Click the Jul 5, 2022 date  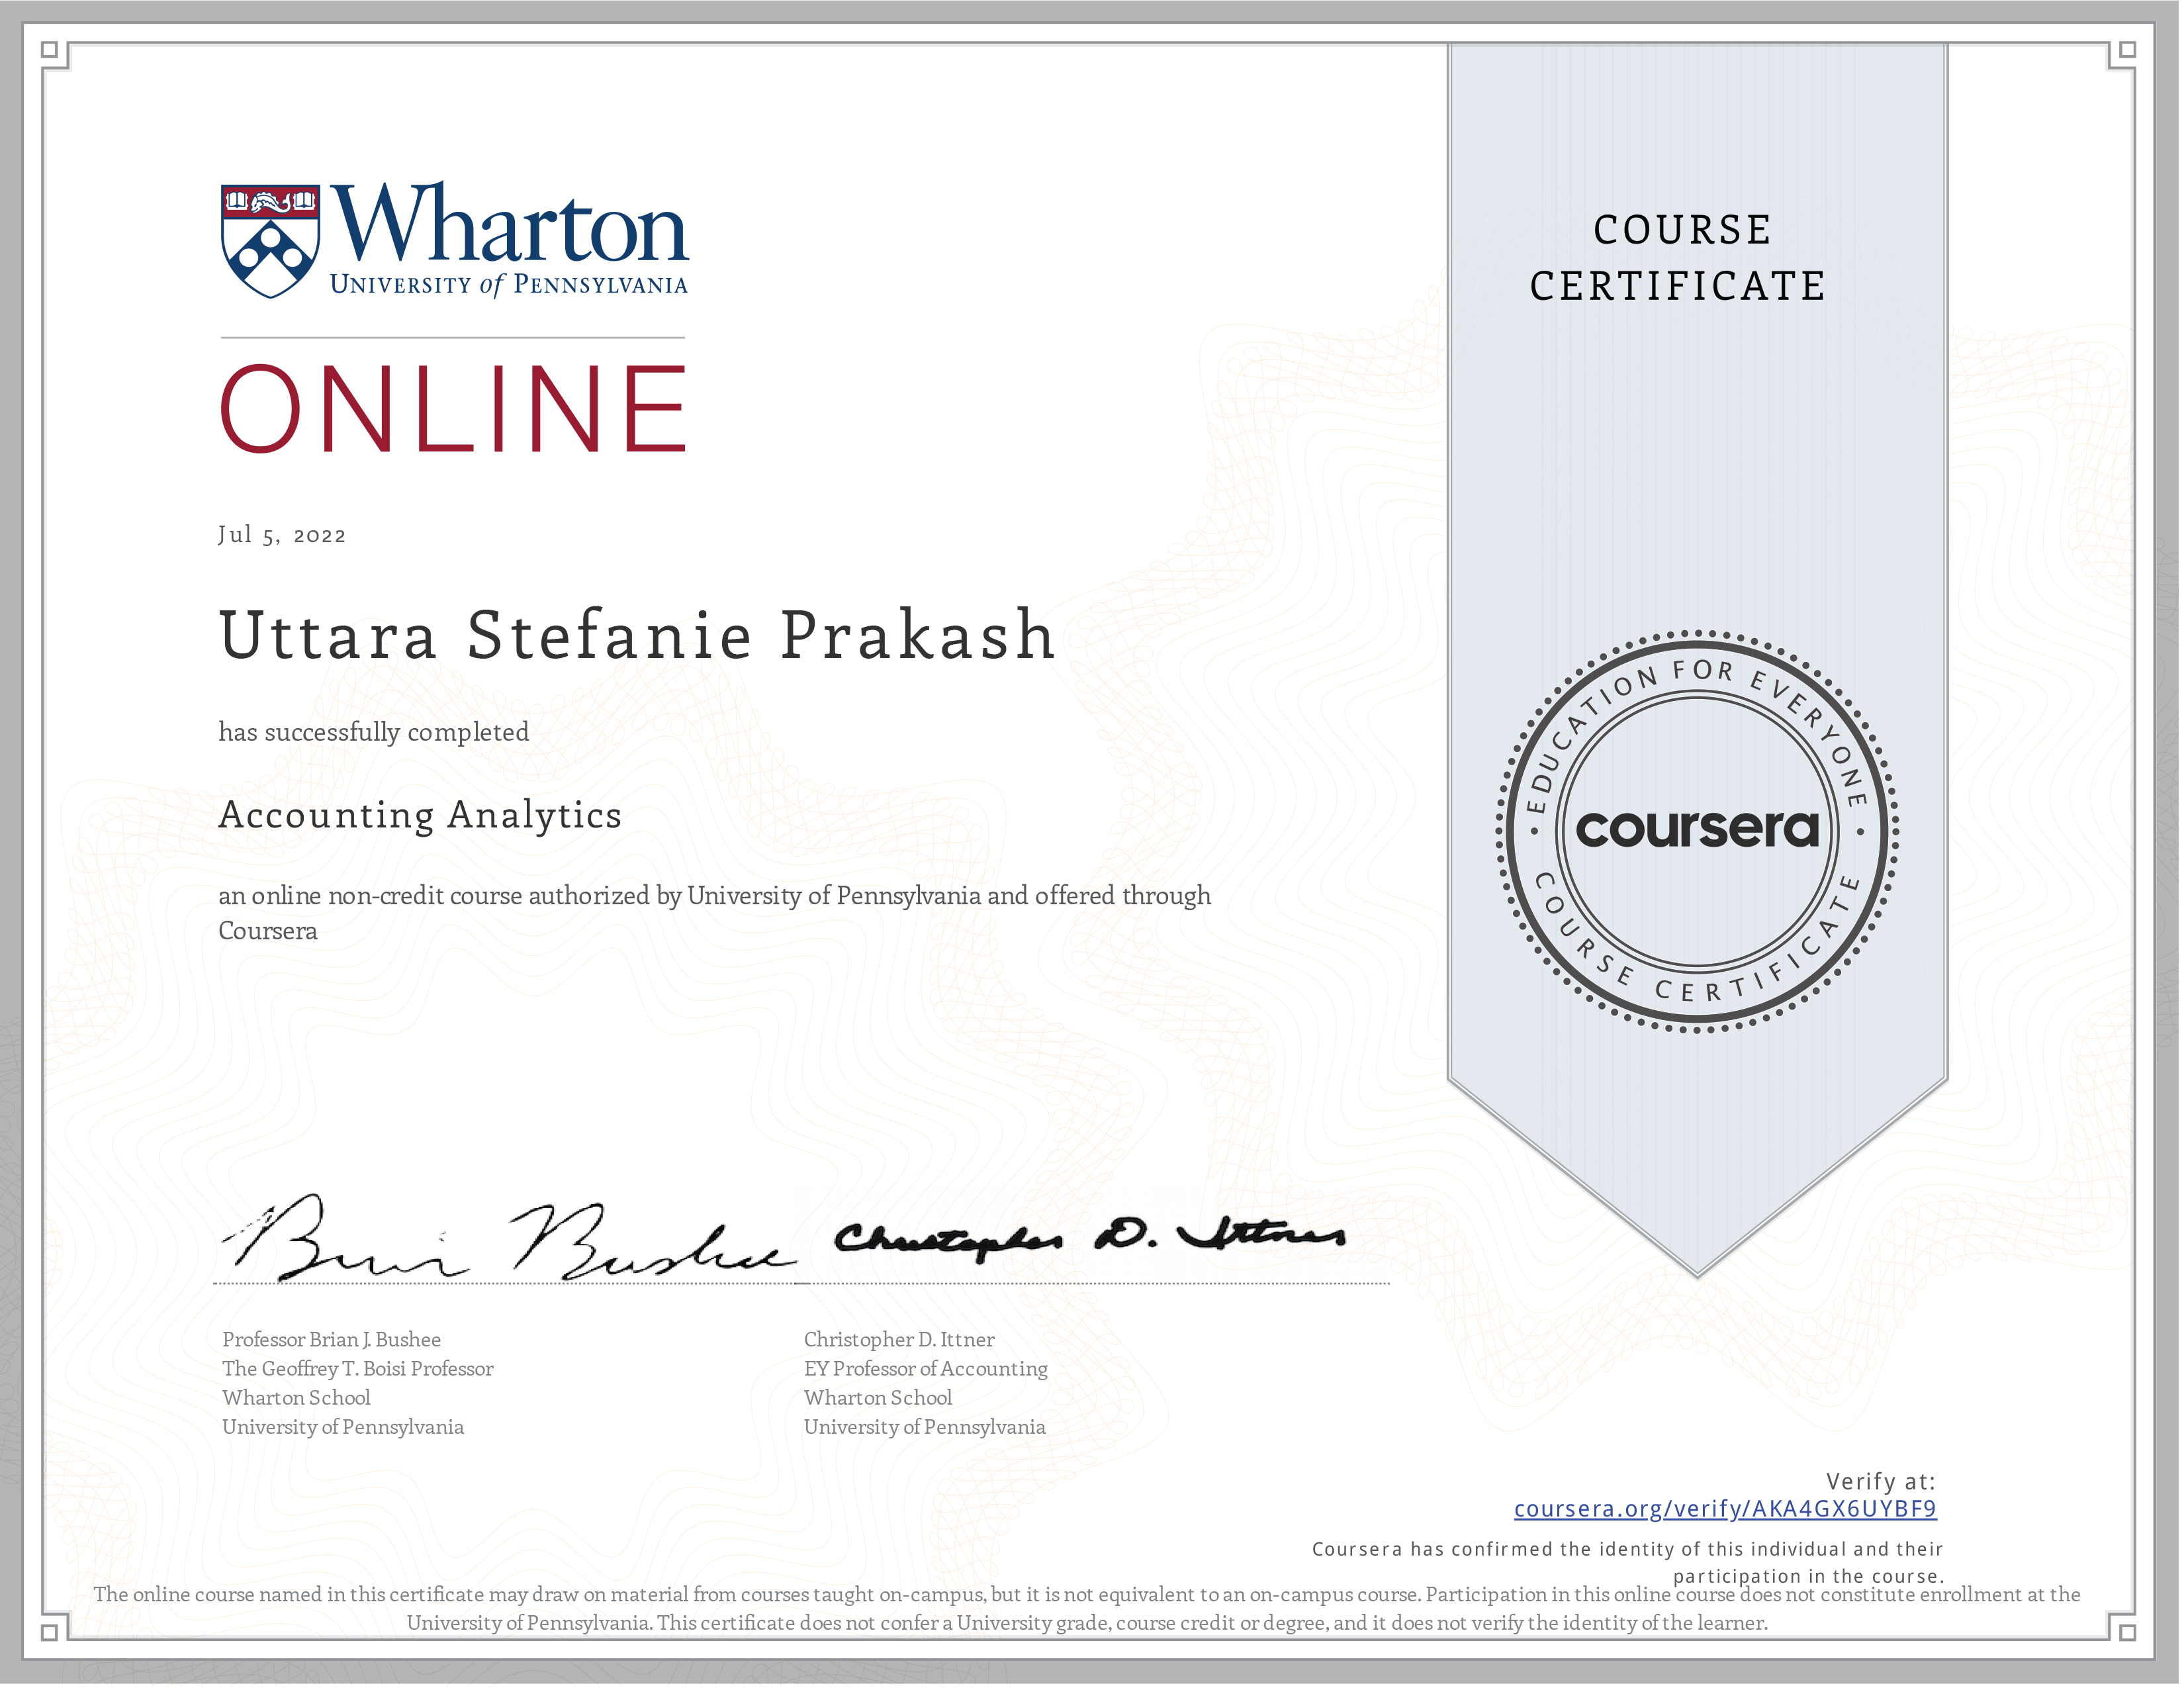(282, 535)
